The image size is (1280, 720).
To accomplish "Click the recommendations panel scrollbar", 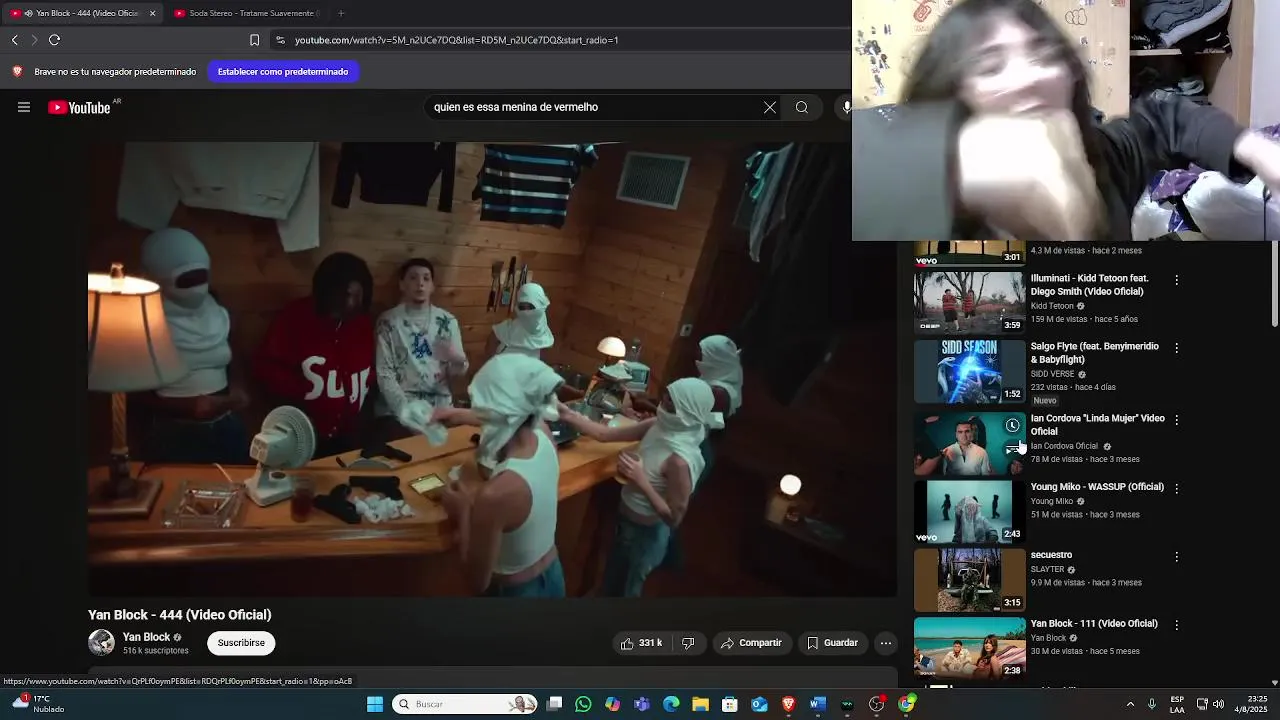I will pos(1274,285).
